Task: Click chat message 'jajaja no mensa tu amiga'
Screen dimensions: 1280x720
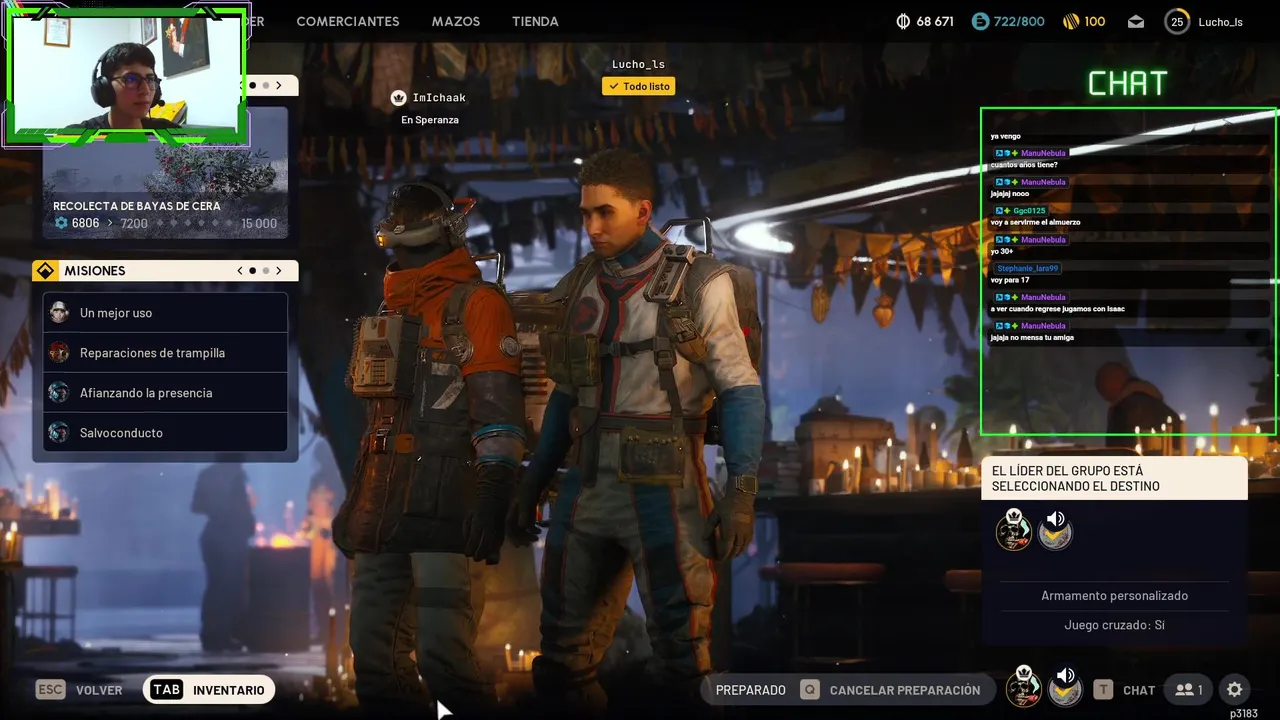Action: click(1032, 338)
